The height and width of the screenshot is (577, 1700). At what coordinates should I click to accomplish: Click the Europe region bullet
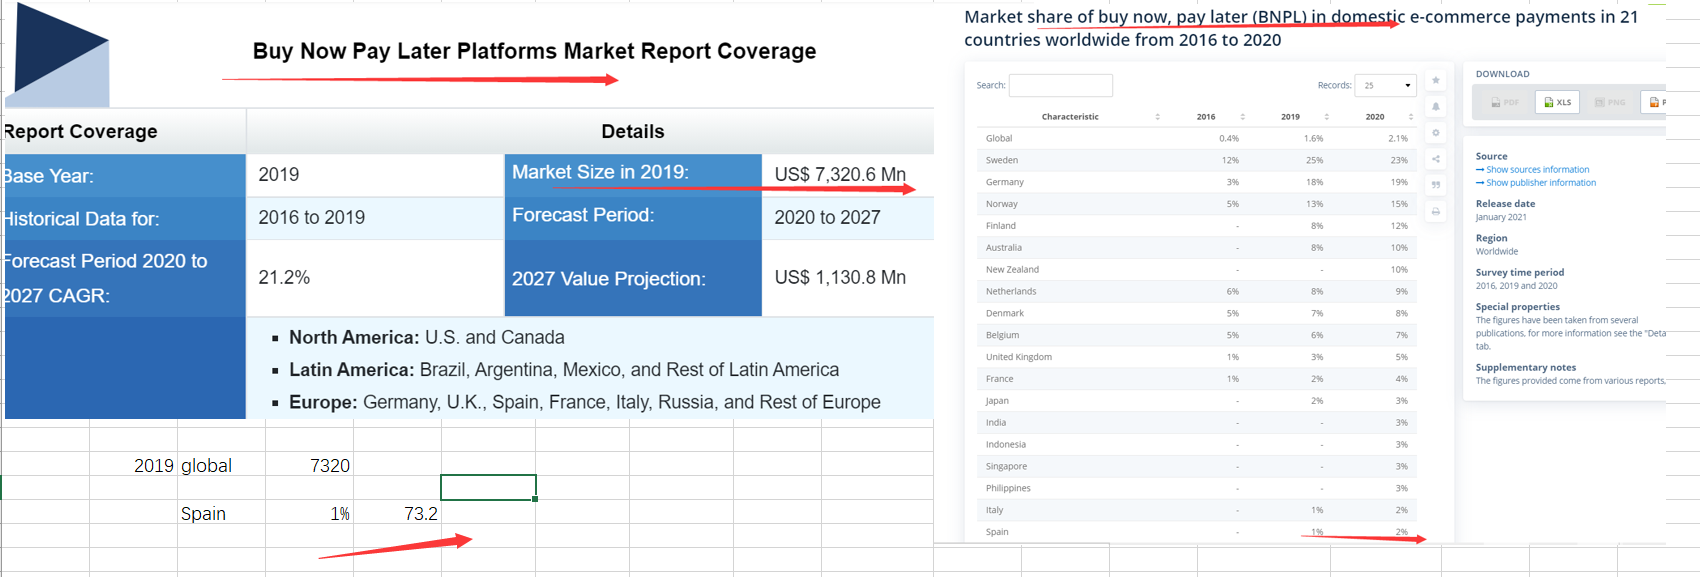[585, 402]
